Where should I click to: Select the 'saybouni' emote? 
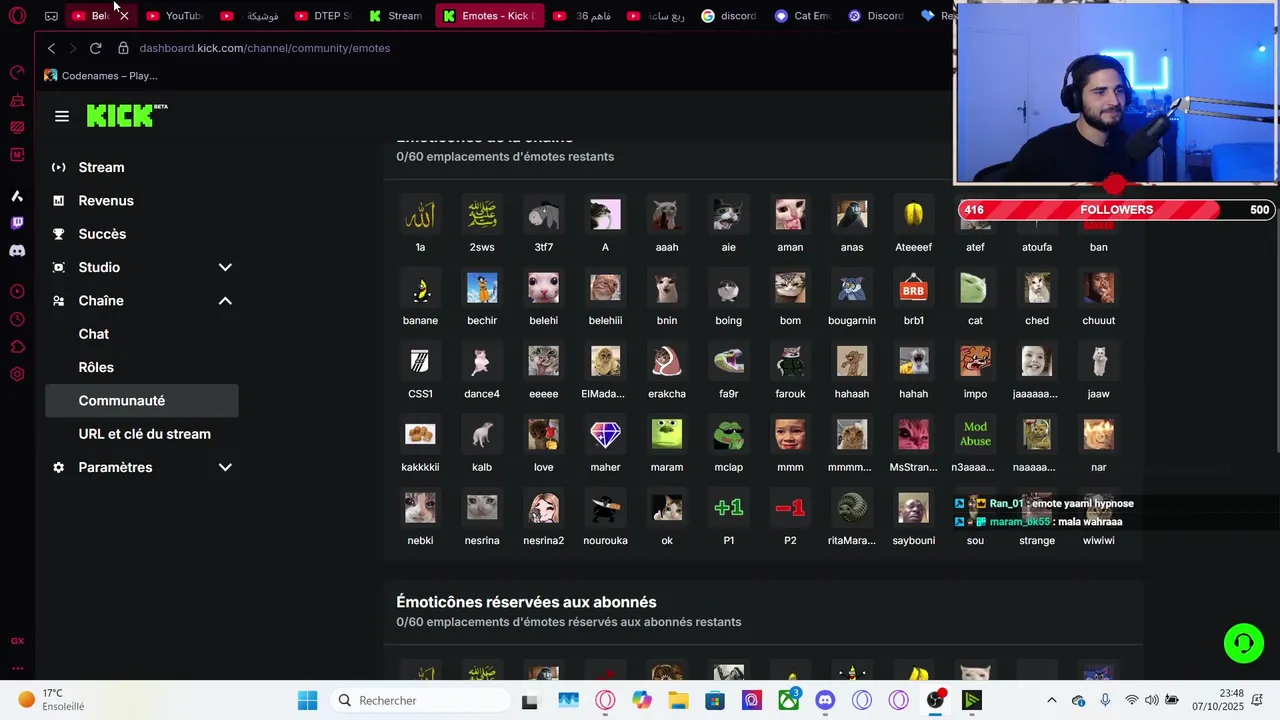(x=913, y=508)
